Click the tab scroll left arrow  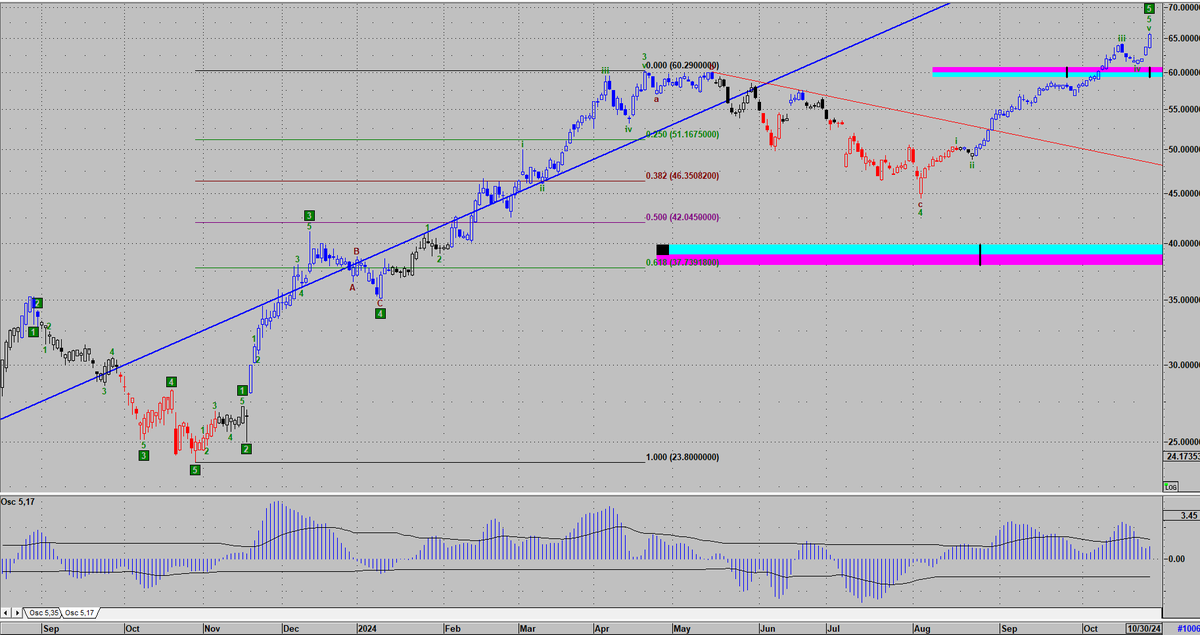tap(6, 612)
